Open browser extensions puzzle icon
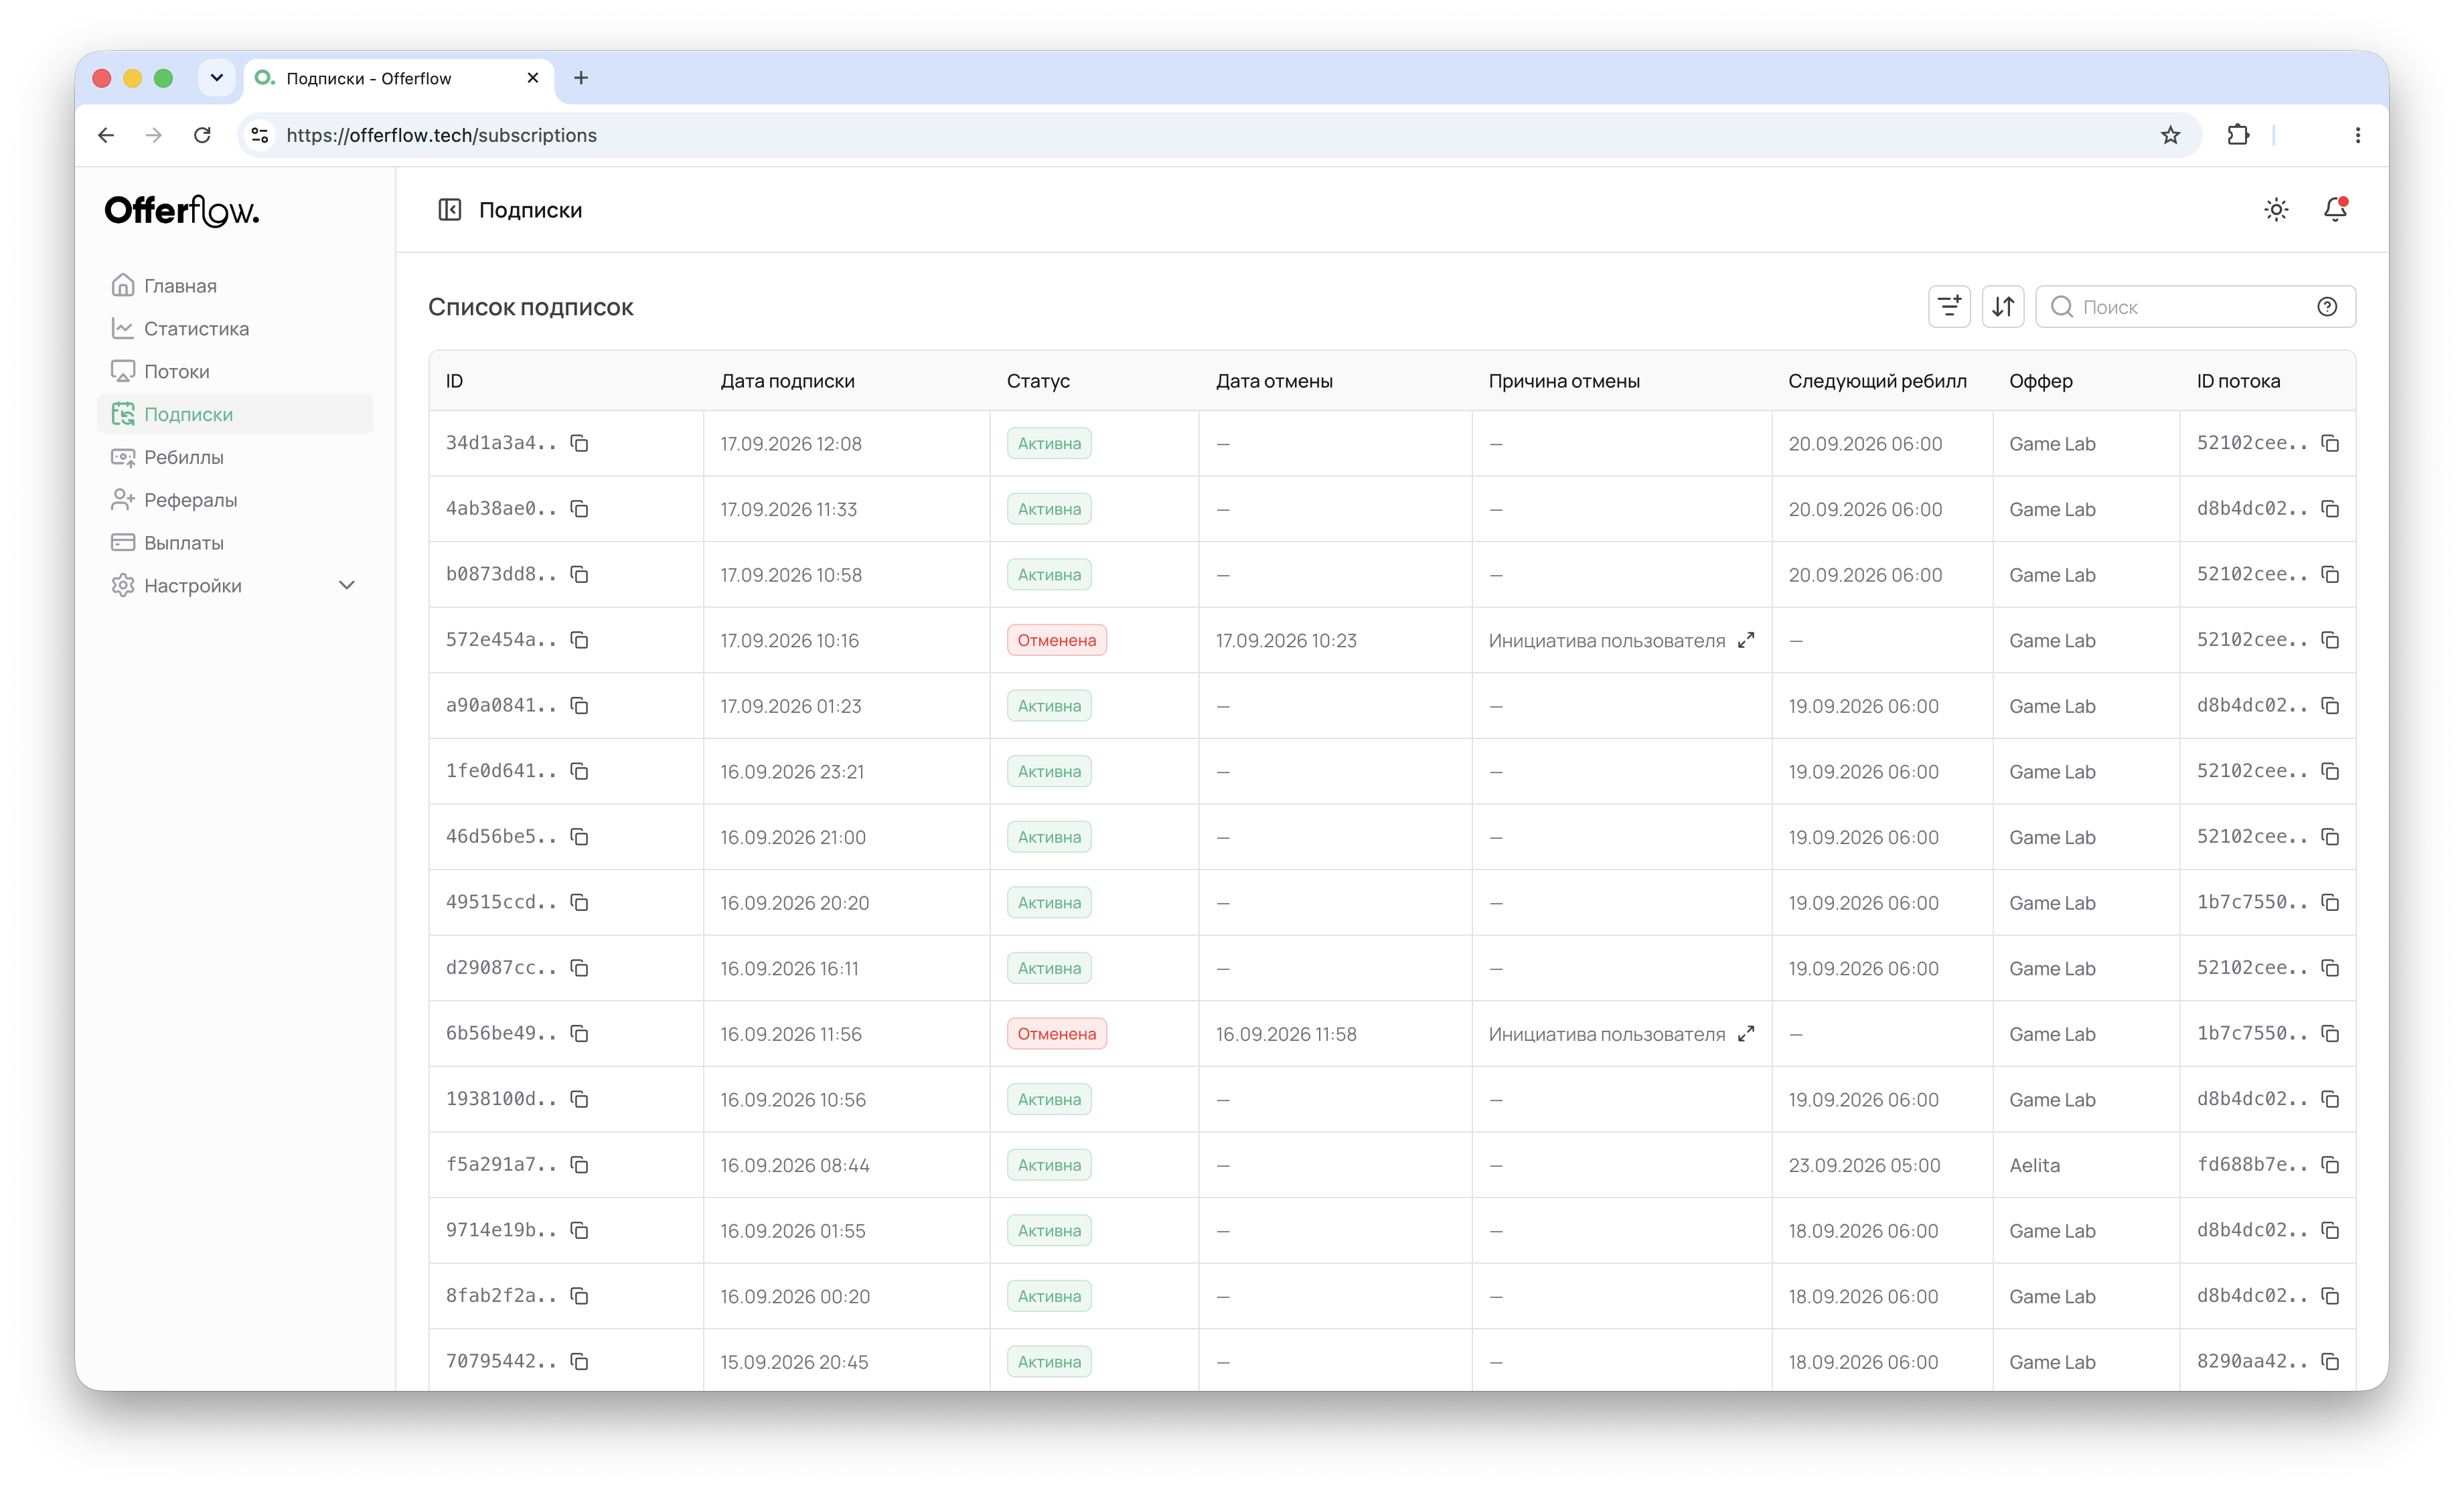Viewport: 2464px width, 1490px height. (x=2238, y=135)
